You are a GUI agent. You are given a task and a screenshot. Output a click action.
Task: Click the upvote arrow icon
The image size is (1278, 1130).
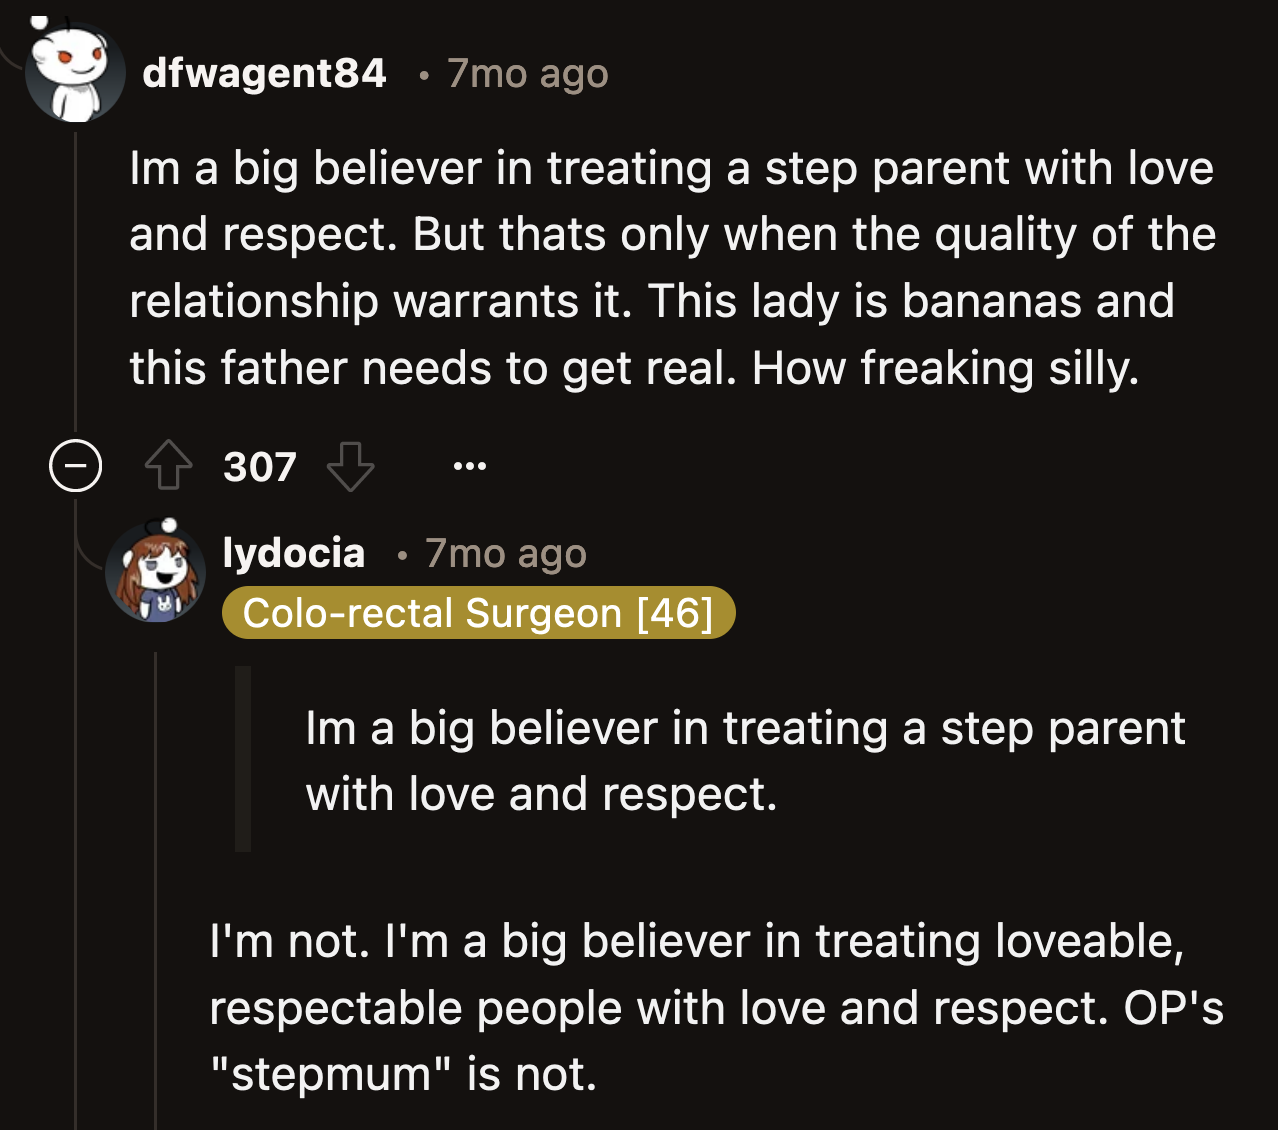click(x=168, y=464)
